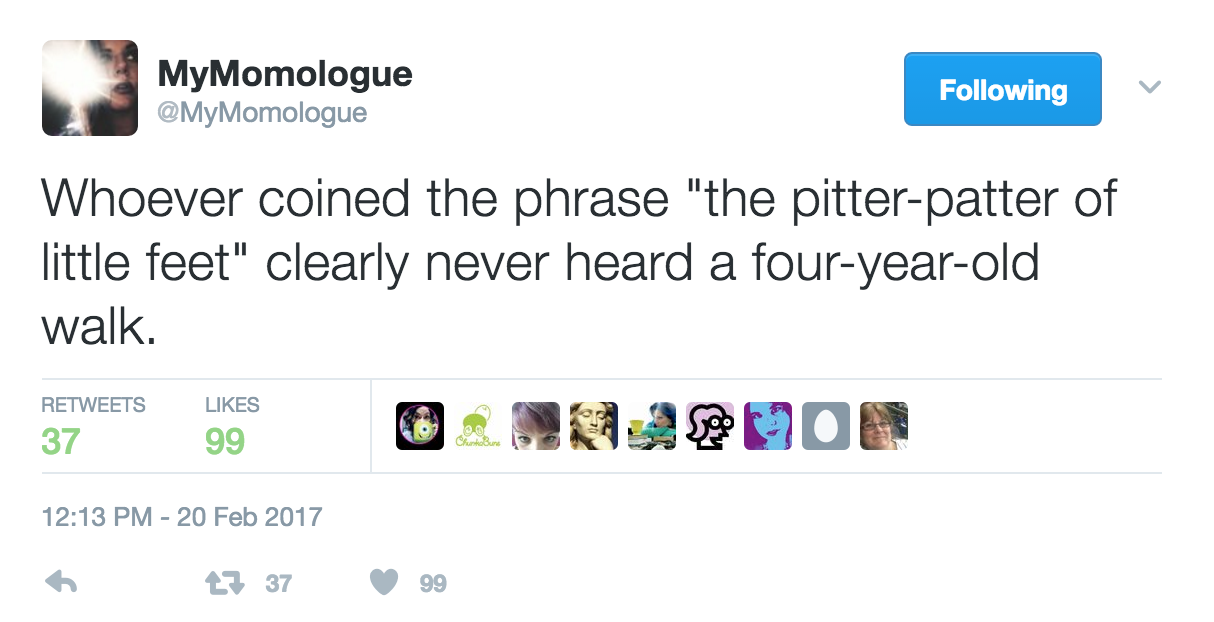Open the blue-haired person liker avatar
1214x622 pixels.
(652, 426)
